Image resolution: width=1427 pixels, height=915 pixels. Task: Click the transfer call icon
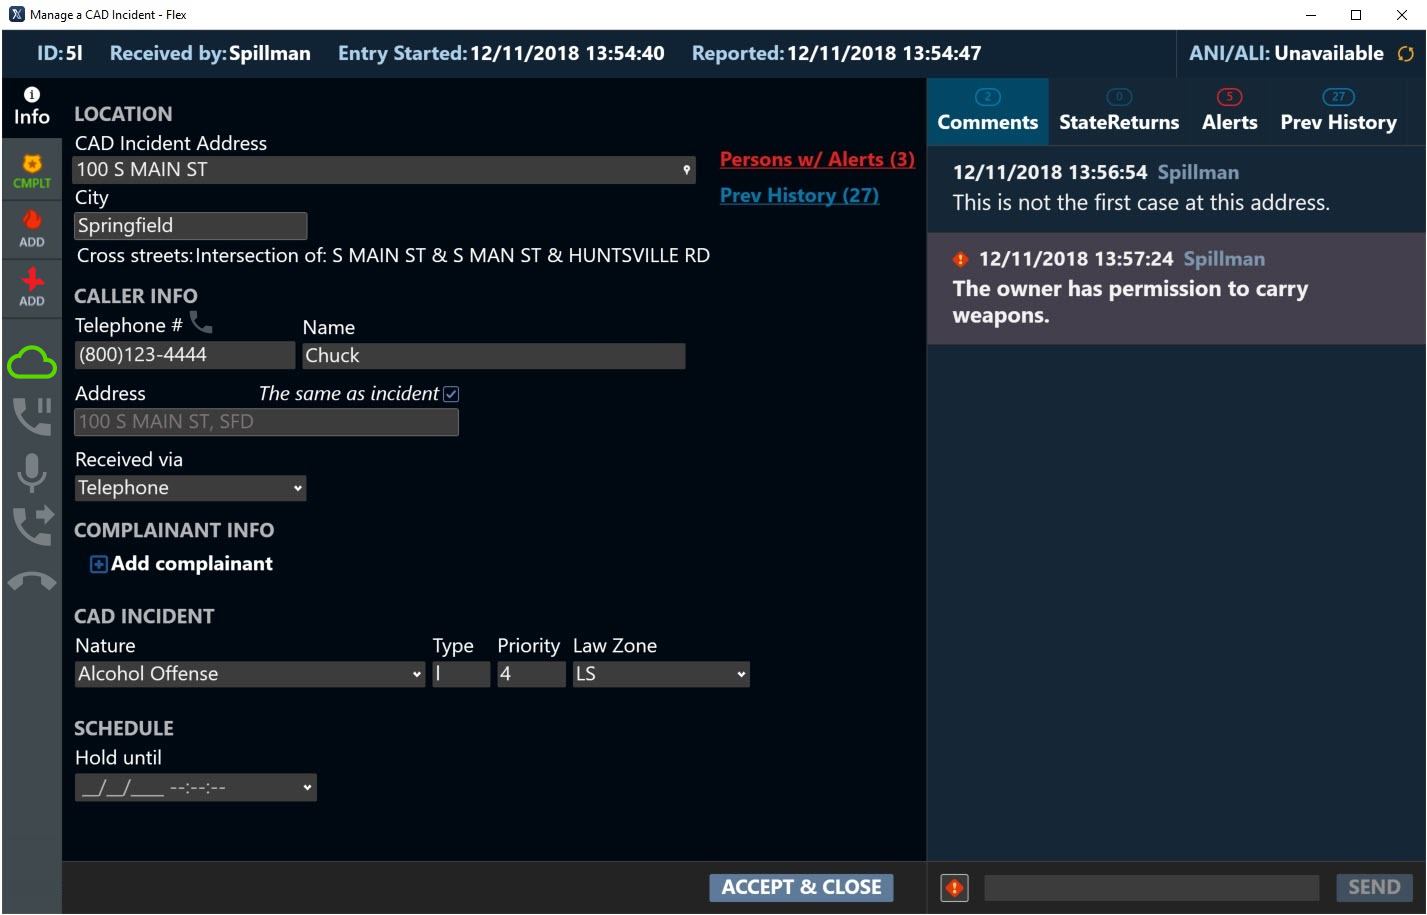tap(32, 526)
